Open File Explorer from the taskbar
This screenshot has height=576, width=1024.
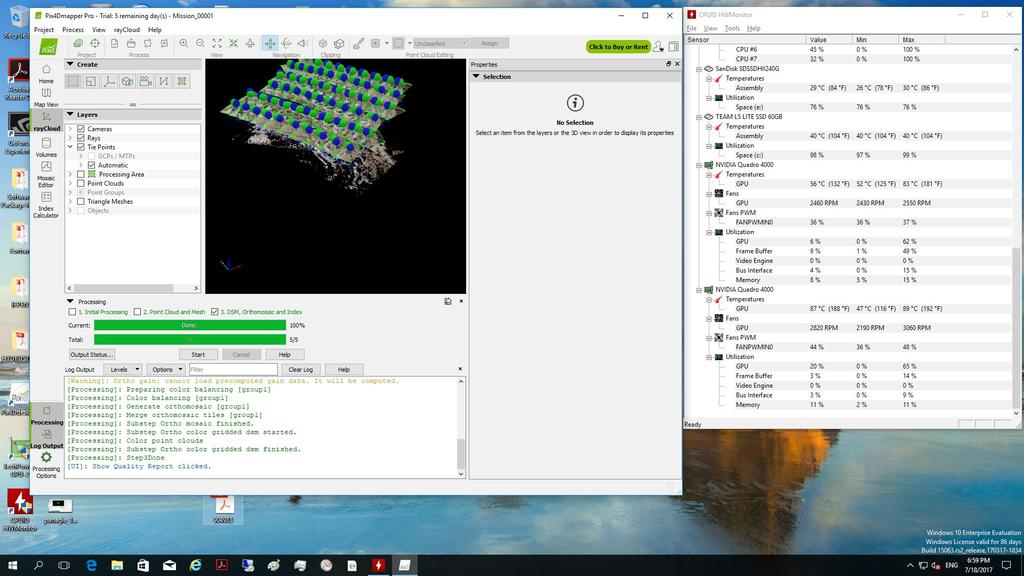click(117, 565)
